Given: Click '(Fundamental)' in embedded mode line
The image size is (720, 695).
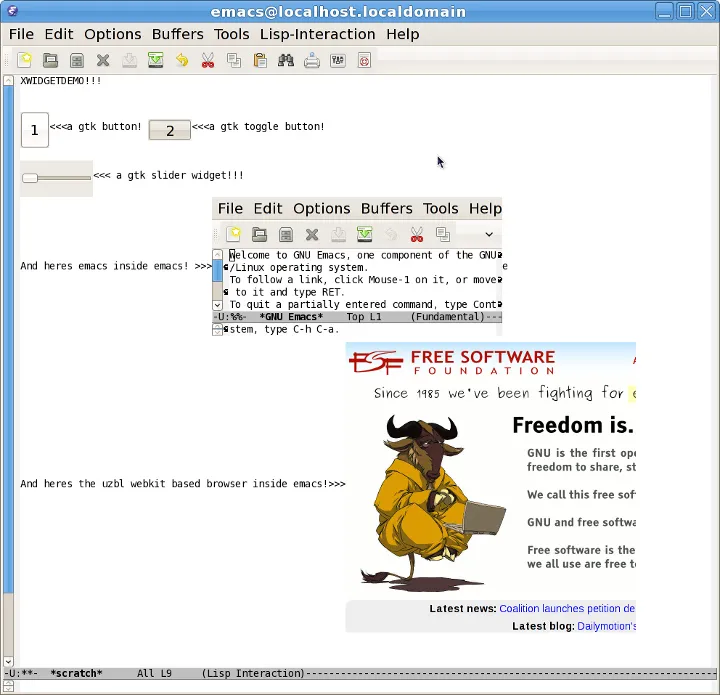Looking at the screenshot, I should 448,317.
